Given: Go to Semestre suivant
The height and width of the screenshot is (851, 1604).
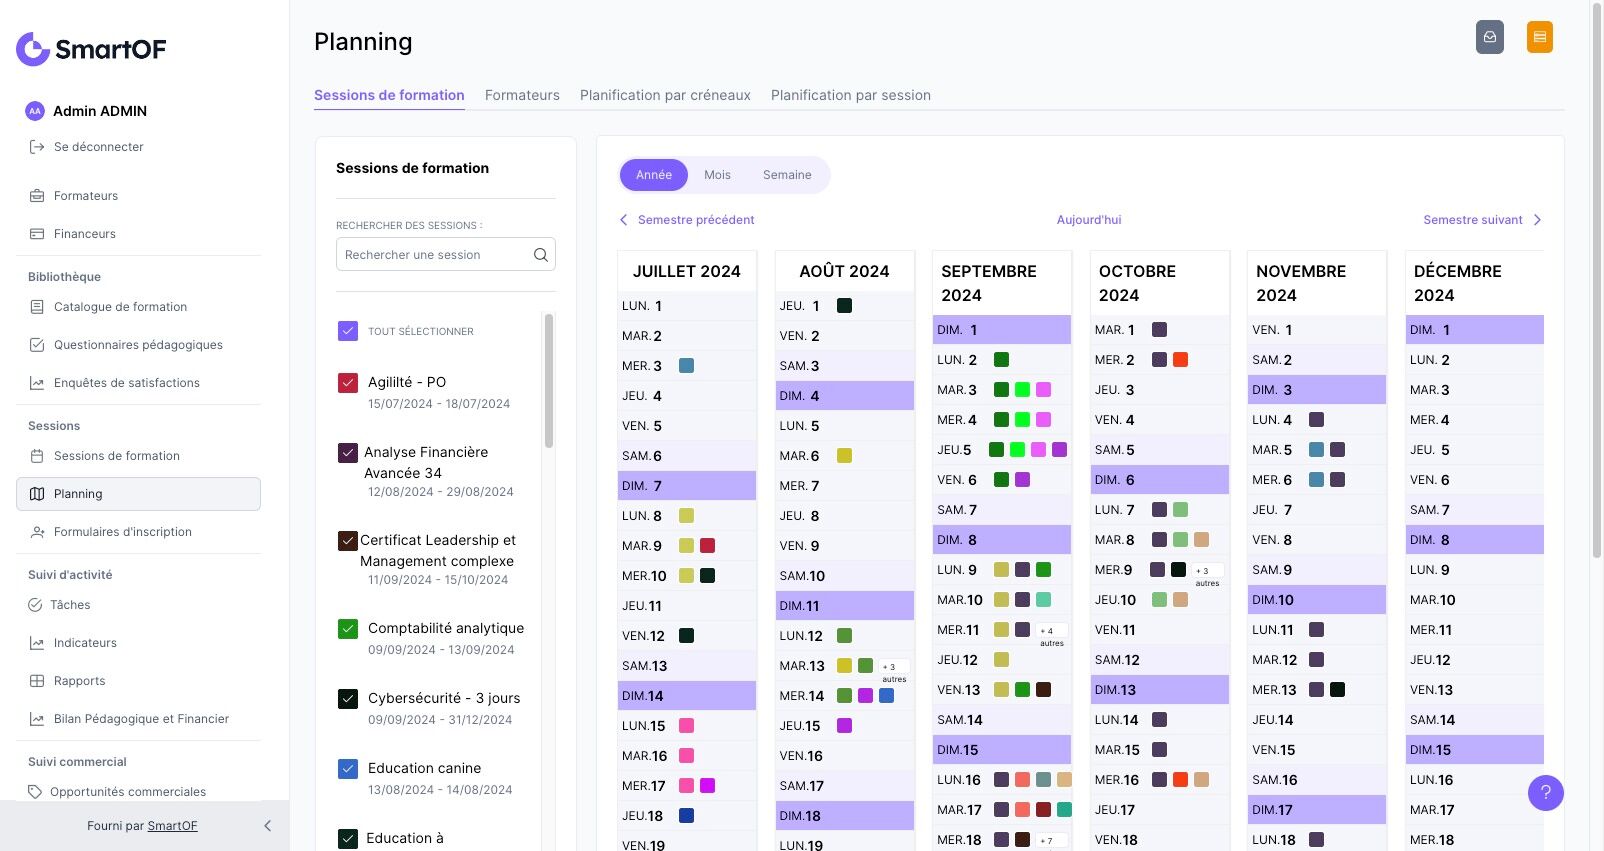Looking at the screenshot, I should (1483, 220).
